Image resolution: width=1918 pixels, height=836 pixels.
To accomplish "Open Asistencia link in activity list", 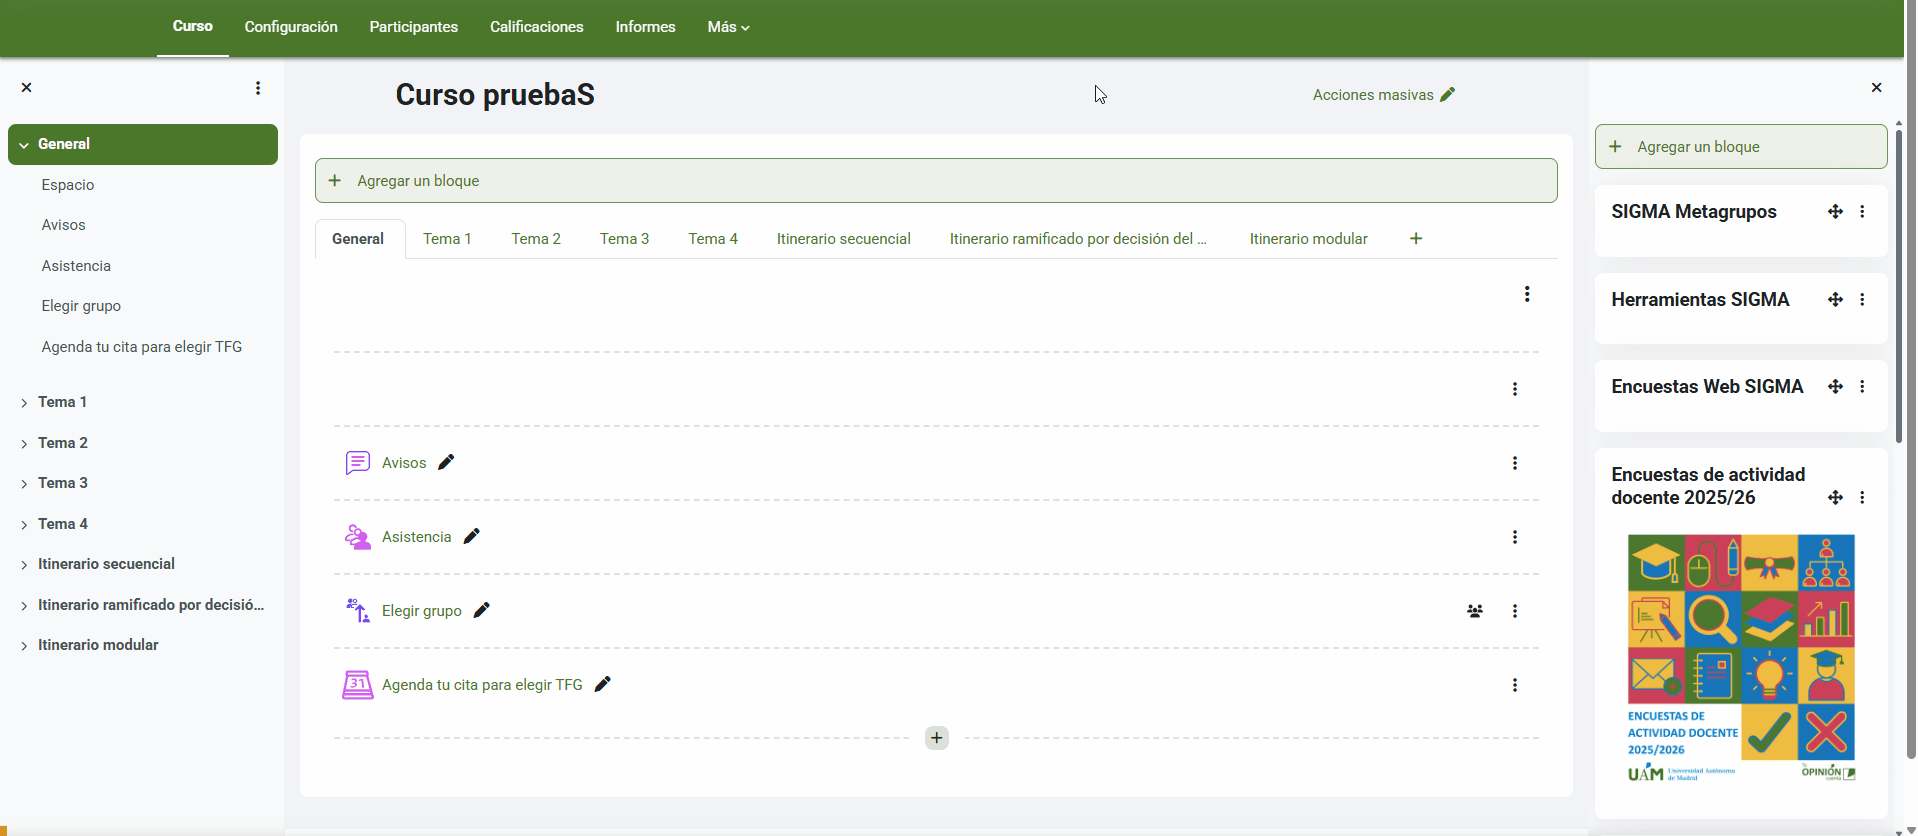I will (417, 537).
